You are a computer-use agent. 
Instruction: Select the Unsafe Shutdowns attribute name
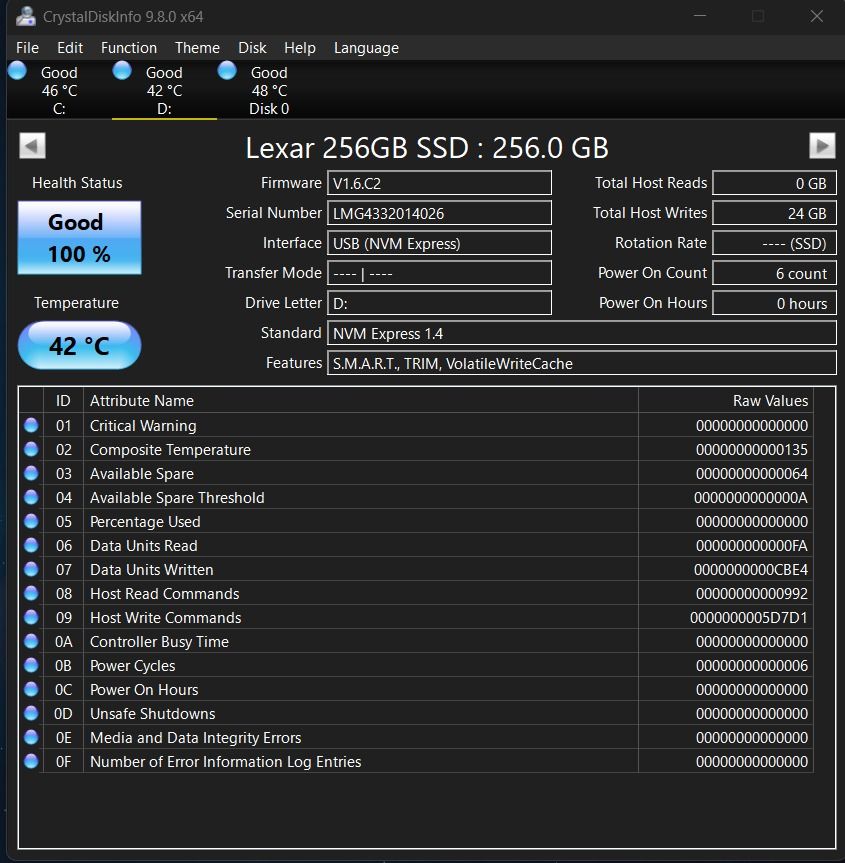(152, 713)
